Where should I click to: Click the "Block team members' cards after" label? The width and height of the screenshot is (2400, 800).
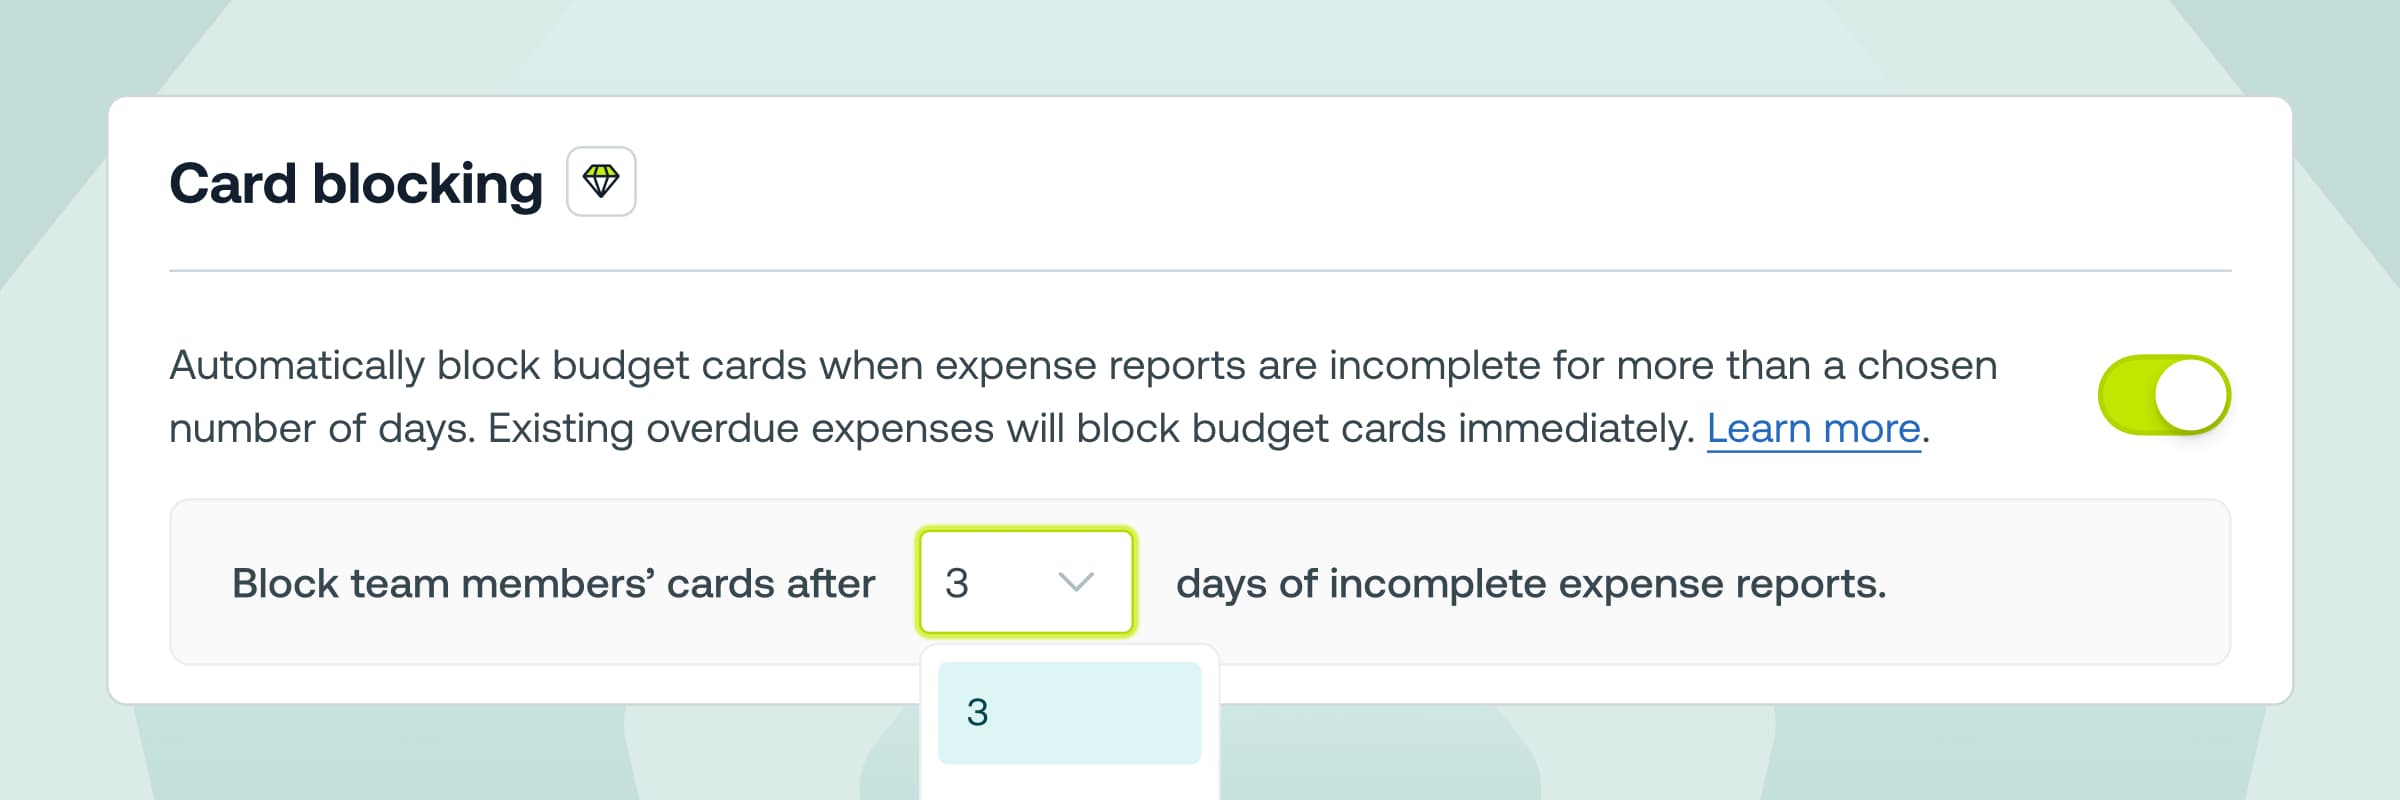coord(553,584)
